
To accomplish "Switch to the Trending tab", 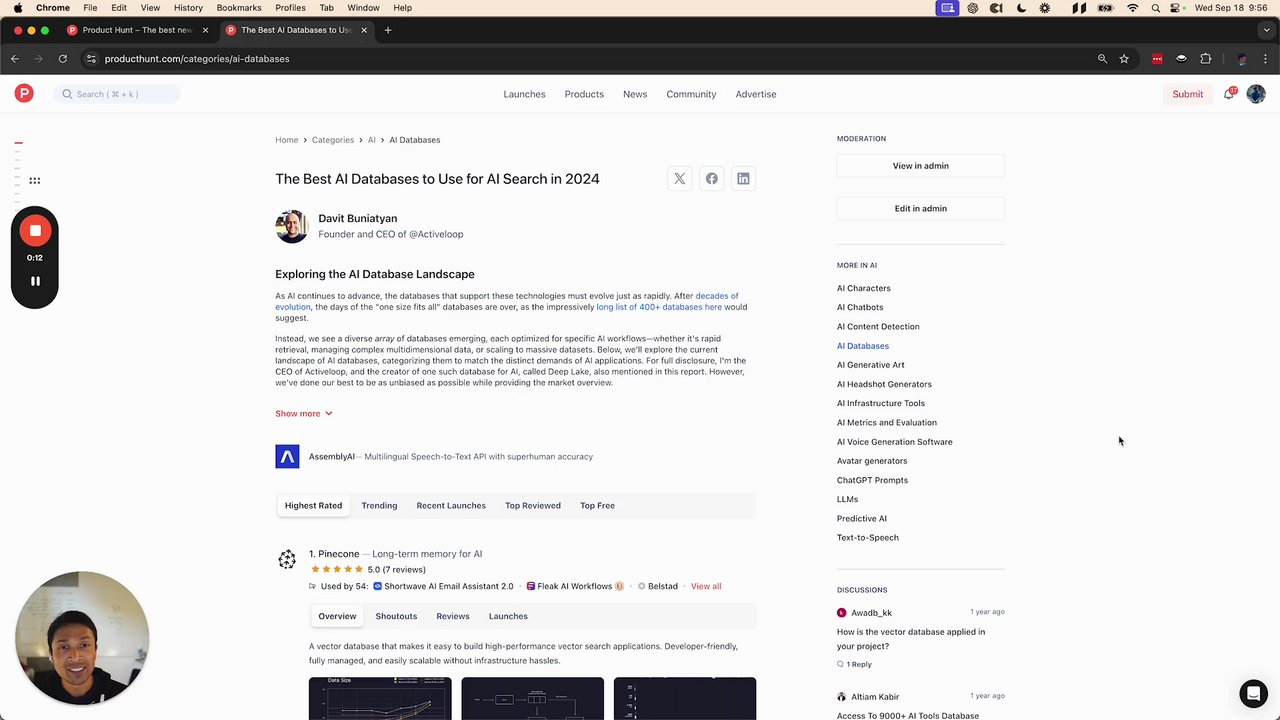I will click(x=379, y=506).
